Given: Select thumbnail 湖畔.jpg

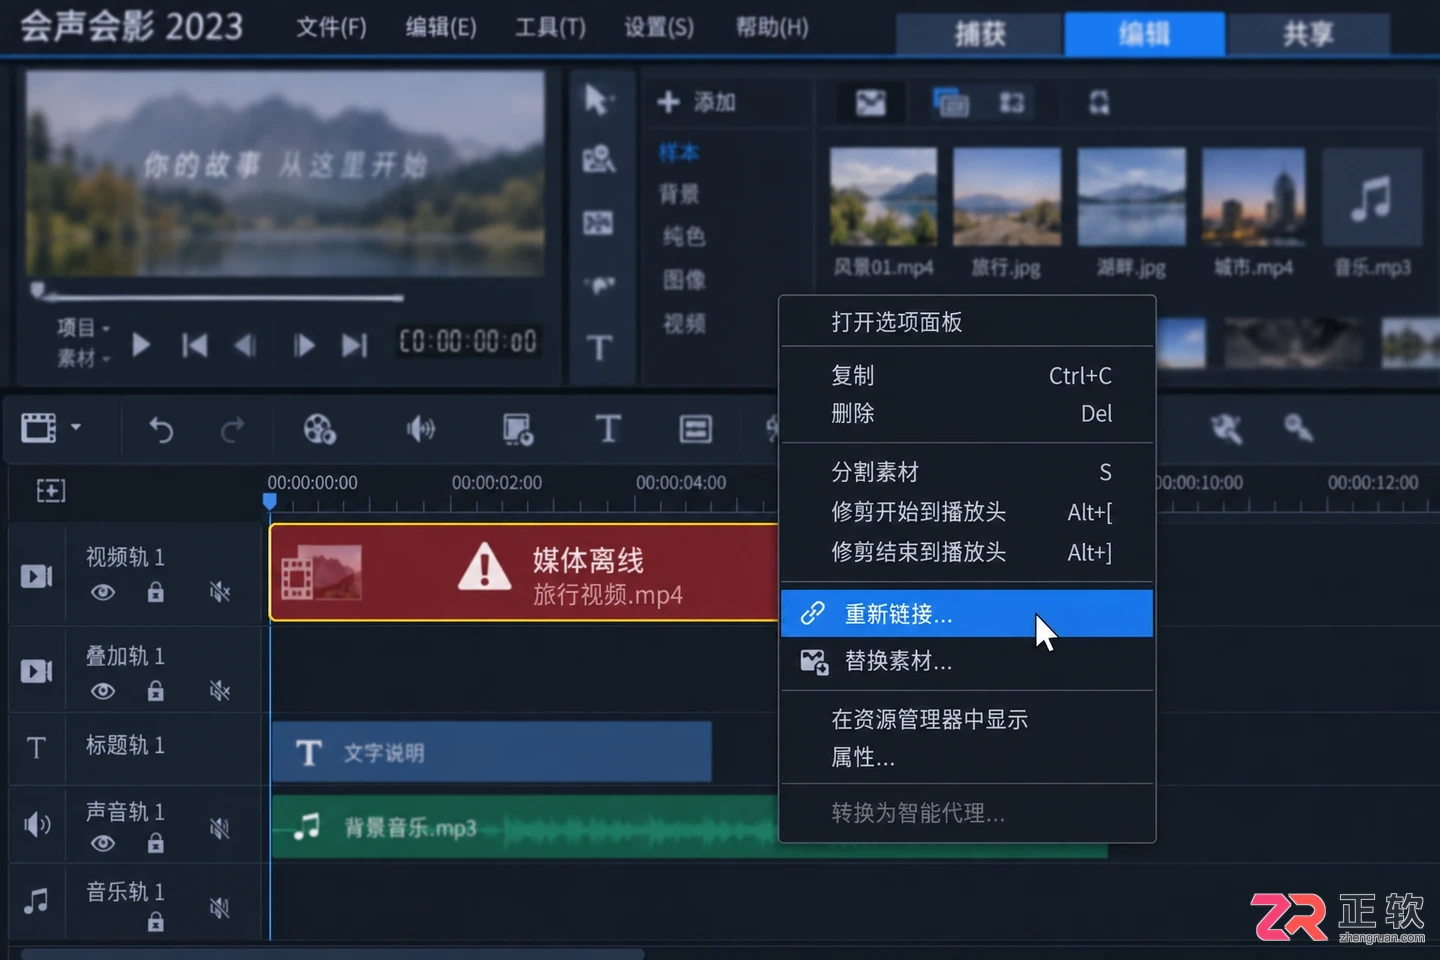Looking at the screenshot, I should (1131, 196).
